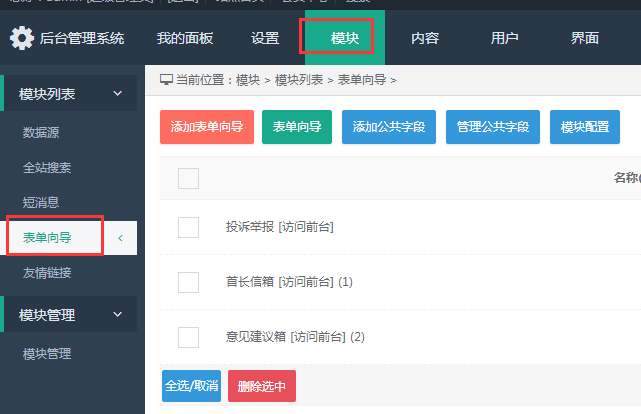
Task: Select the 模块 top menu tab
Action: 345,38
